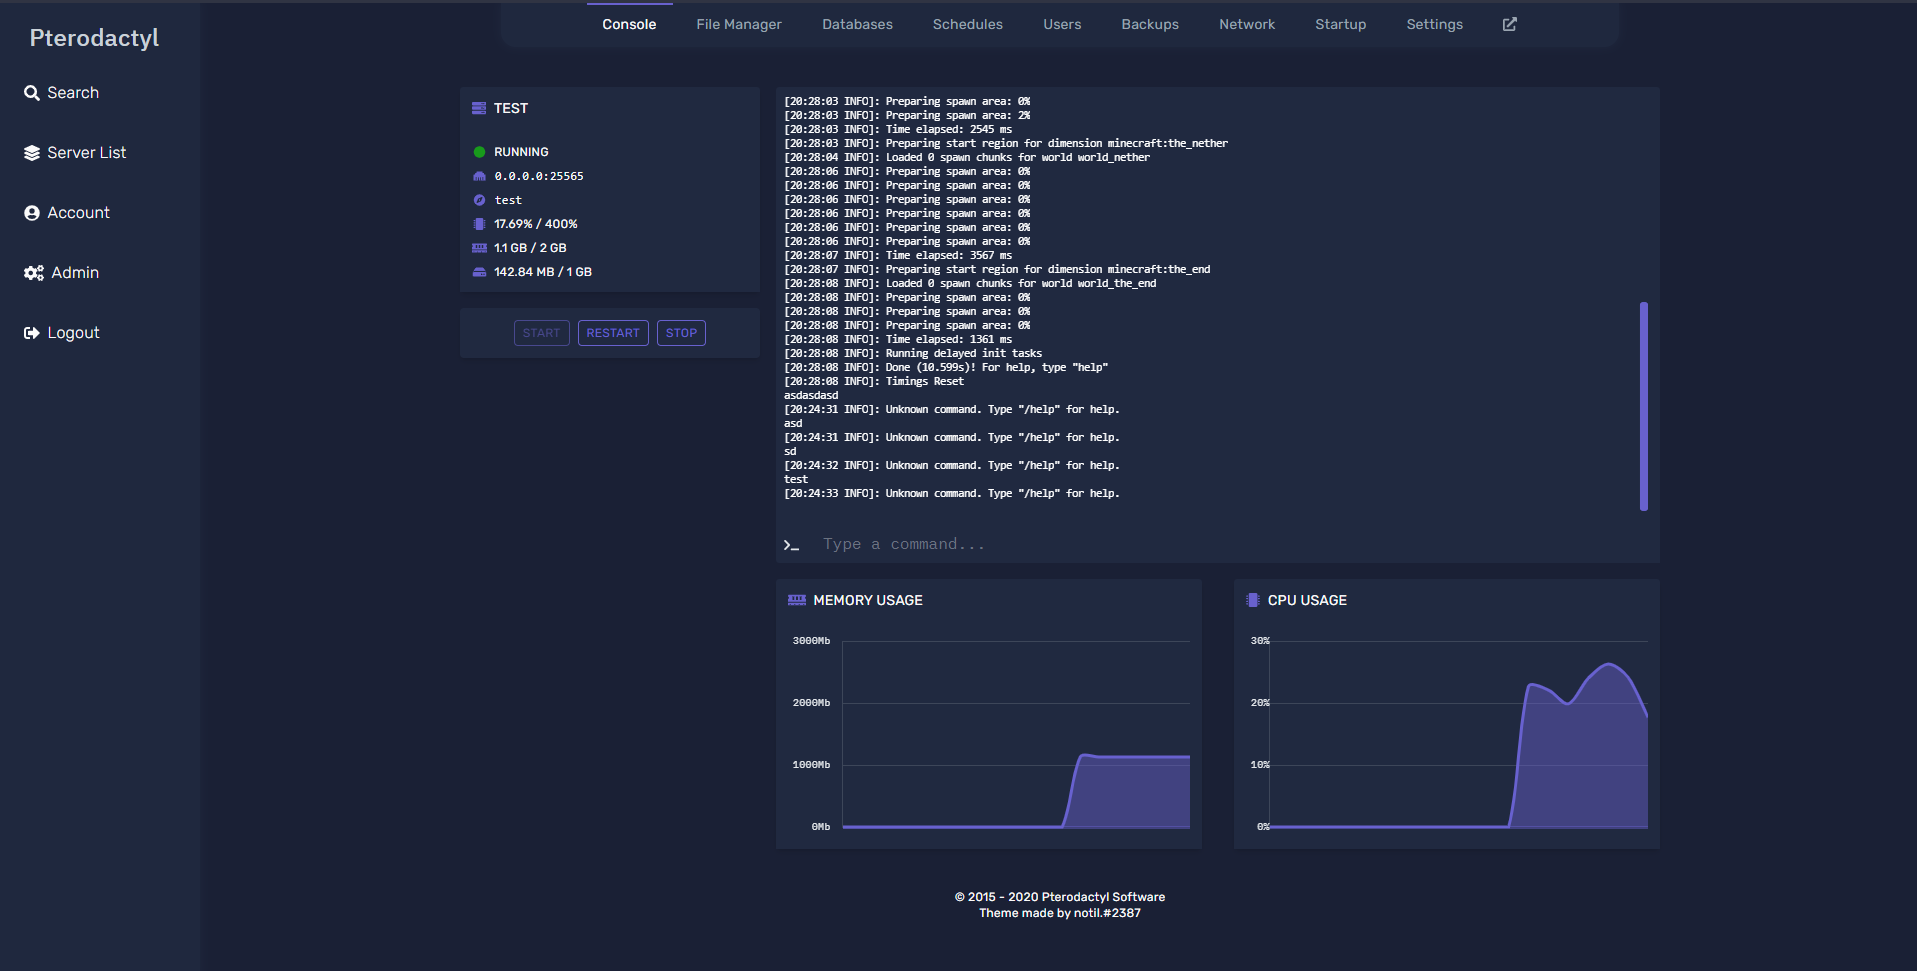Click the Server List stack icon

click(32, 153)
